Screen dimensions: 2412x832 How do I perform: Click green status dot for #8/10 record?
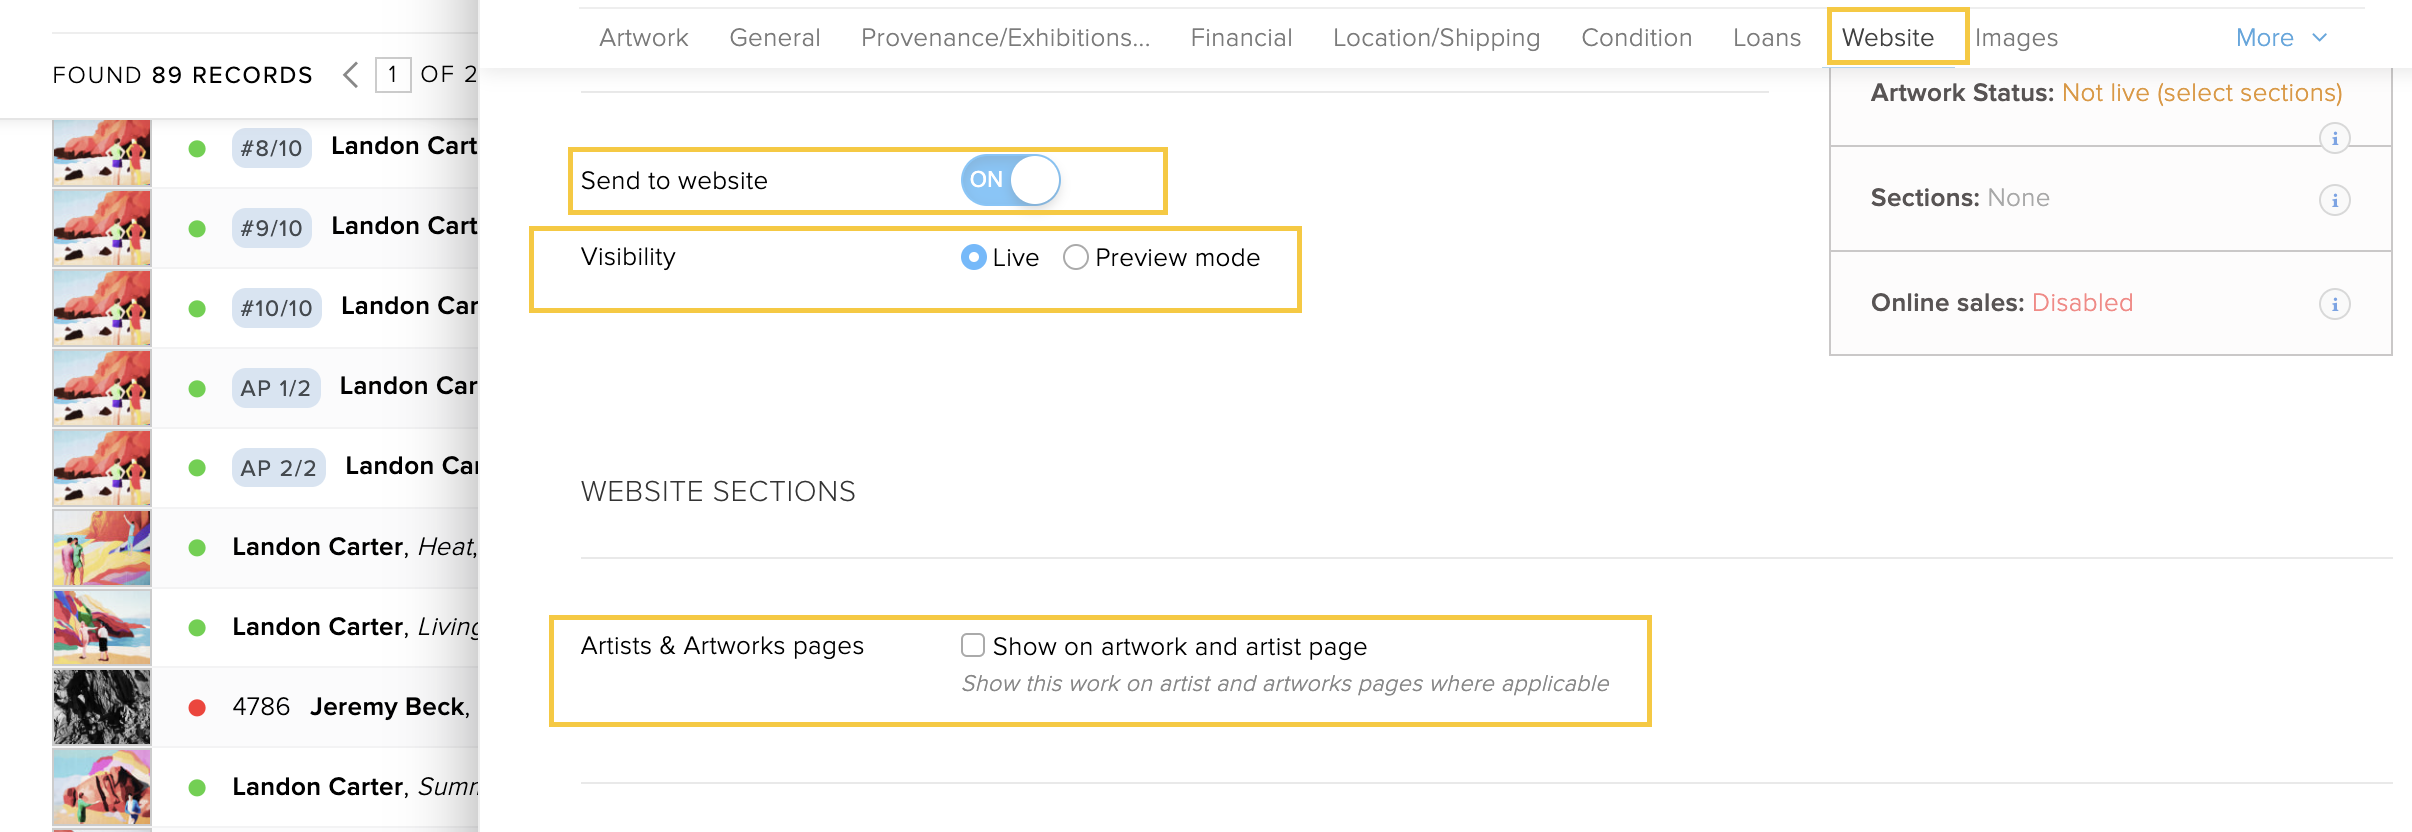coord(197,149)
